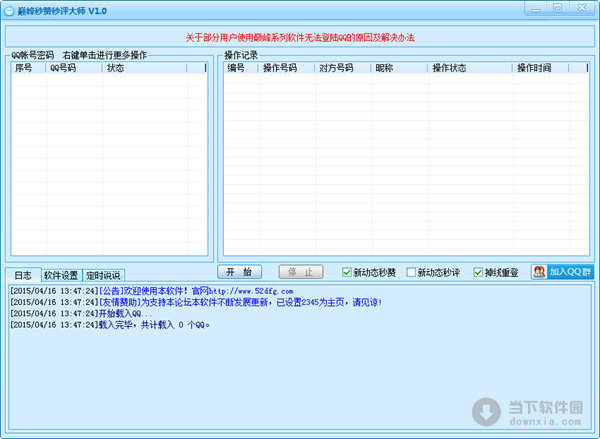
Task: Click the 操作号码 column header
Action: point(287,68)
